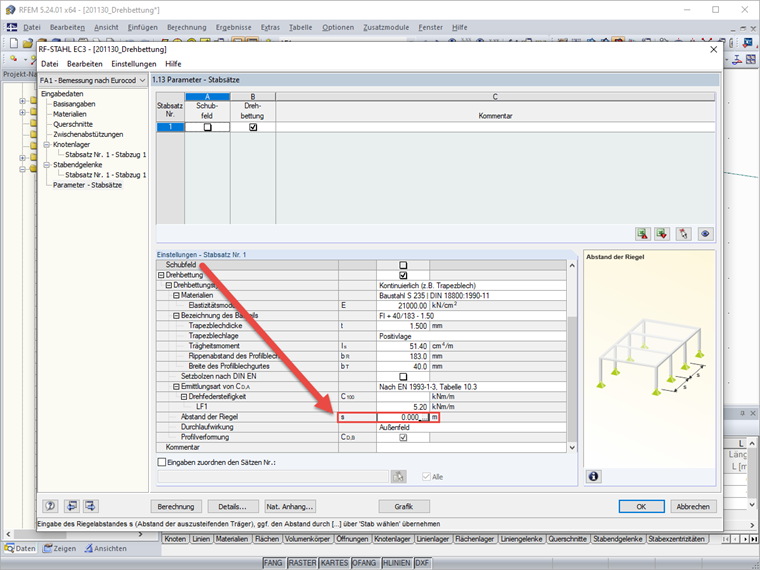Select Querschnitte in the navigator tree
The height and width of the screenshot is (570, 760).
[73, 125]
